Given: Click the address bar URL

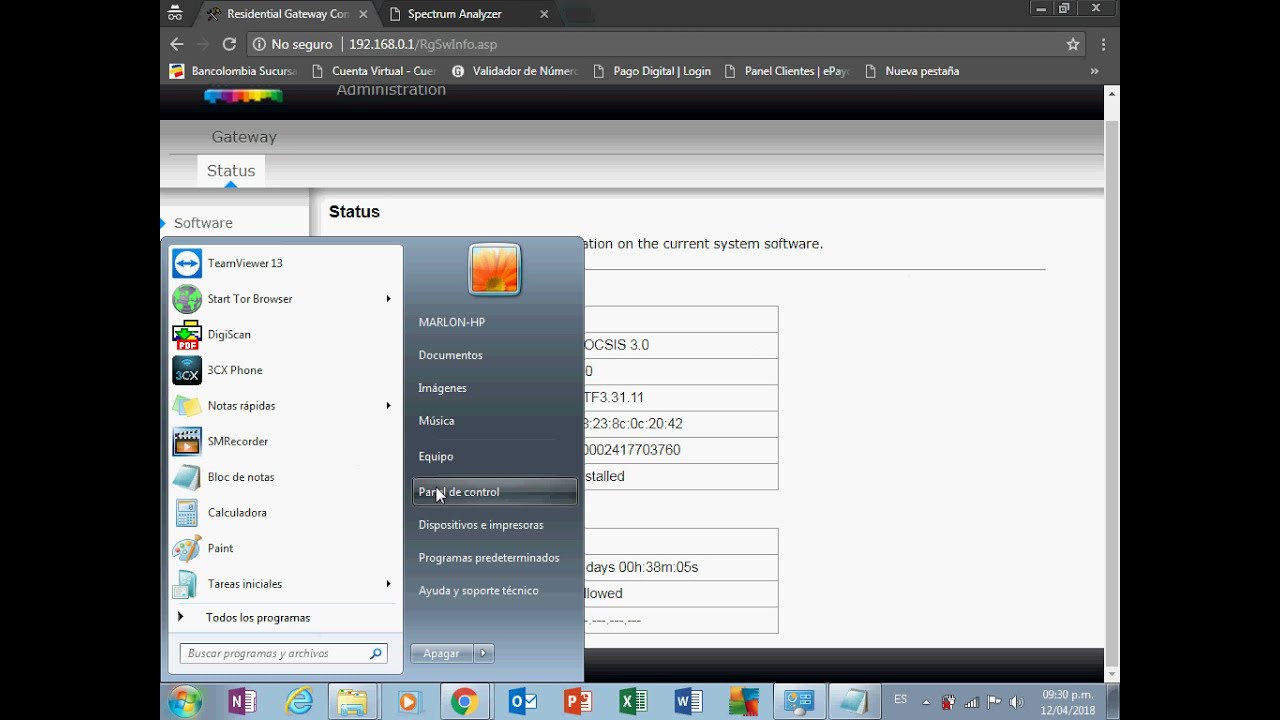Looking at the screenshot, I should point(423,44).
